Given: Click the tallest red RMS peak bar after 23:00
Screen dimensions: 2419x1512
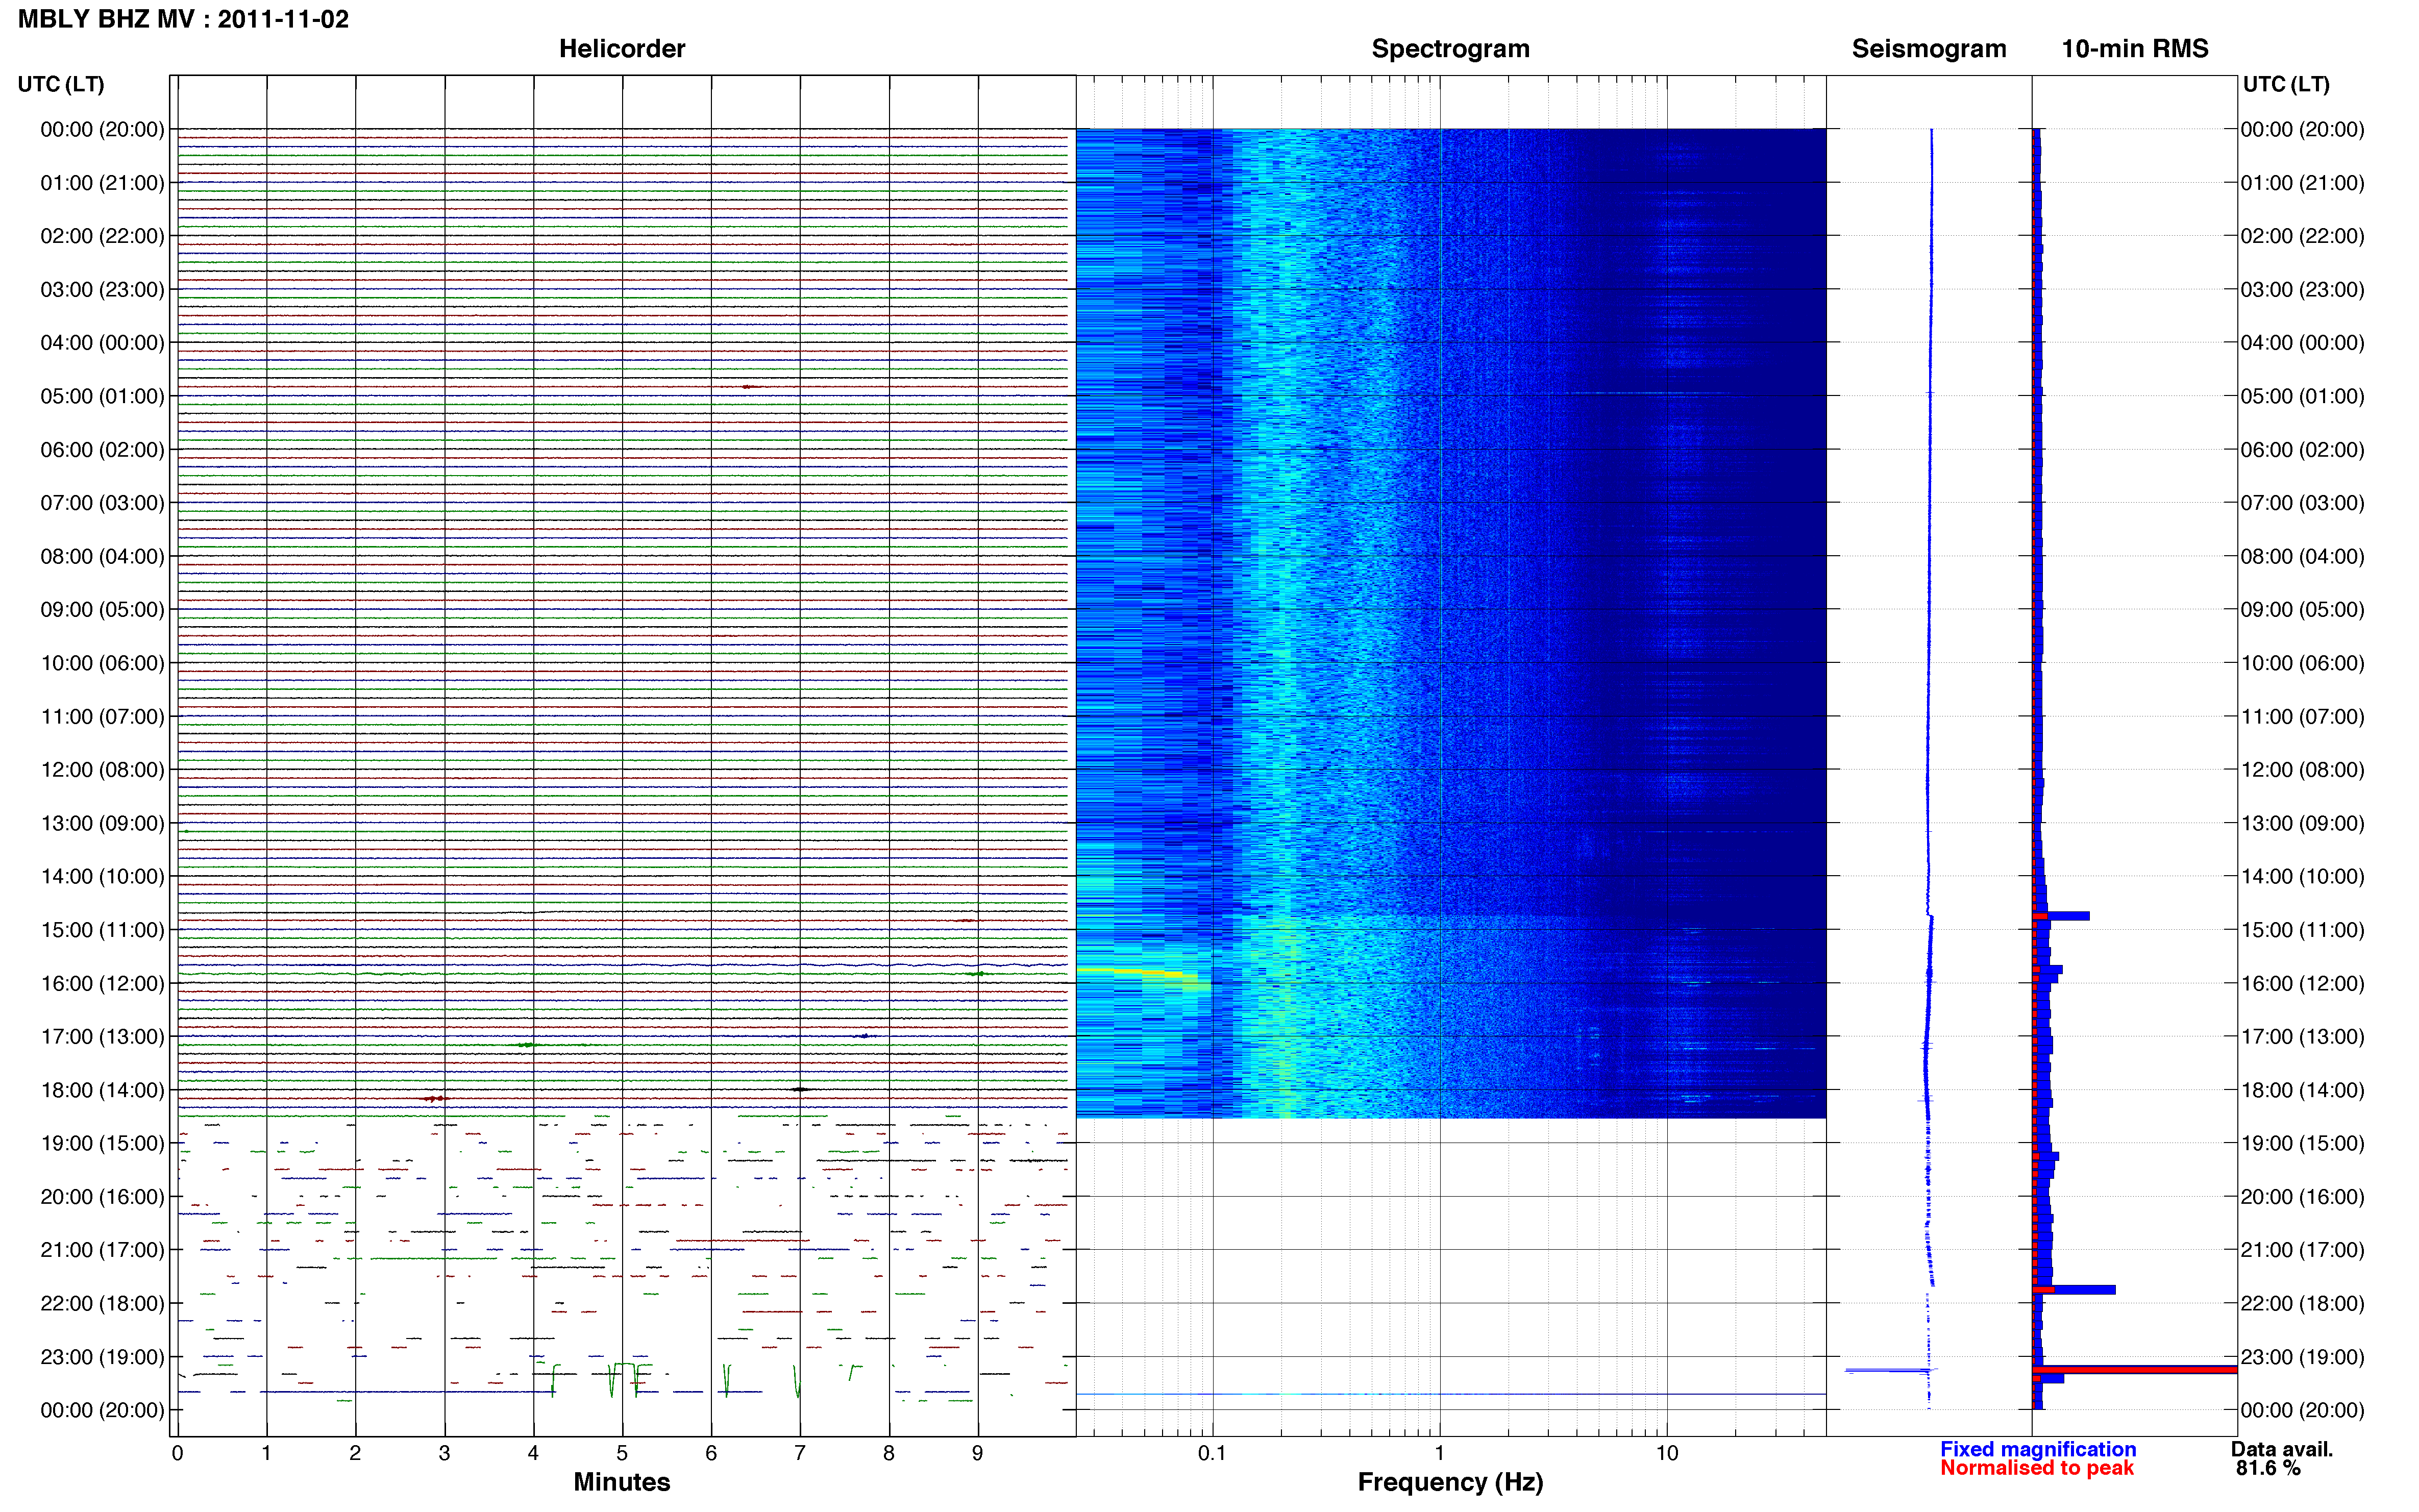Looking at the screenshot, I should (x=2135, y=1370).
